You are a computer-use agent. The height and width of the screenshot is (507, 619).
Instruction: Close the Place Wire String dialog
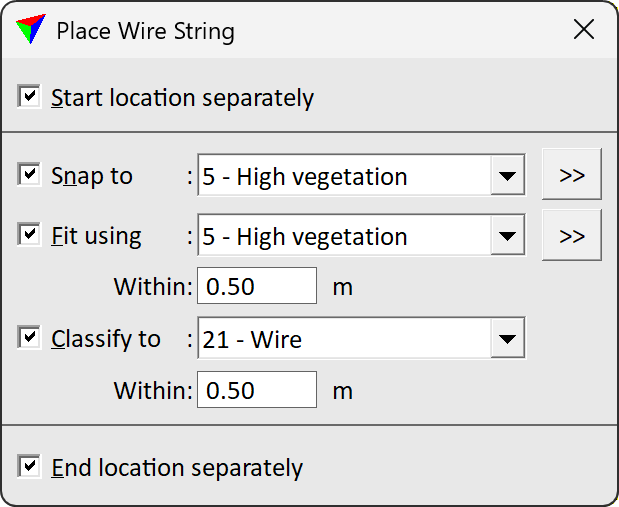click(583, 30)
